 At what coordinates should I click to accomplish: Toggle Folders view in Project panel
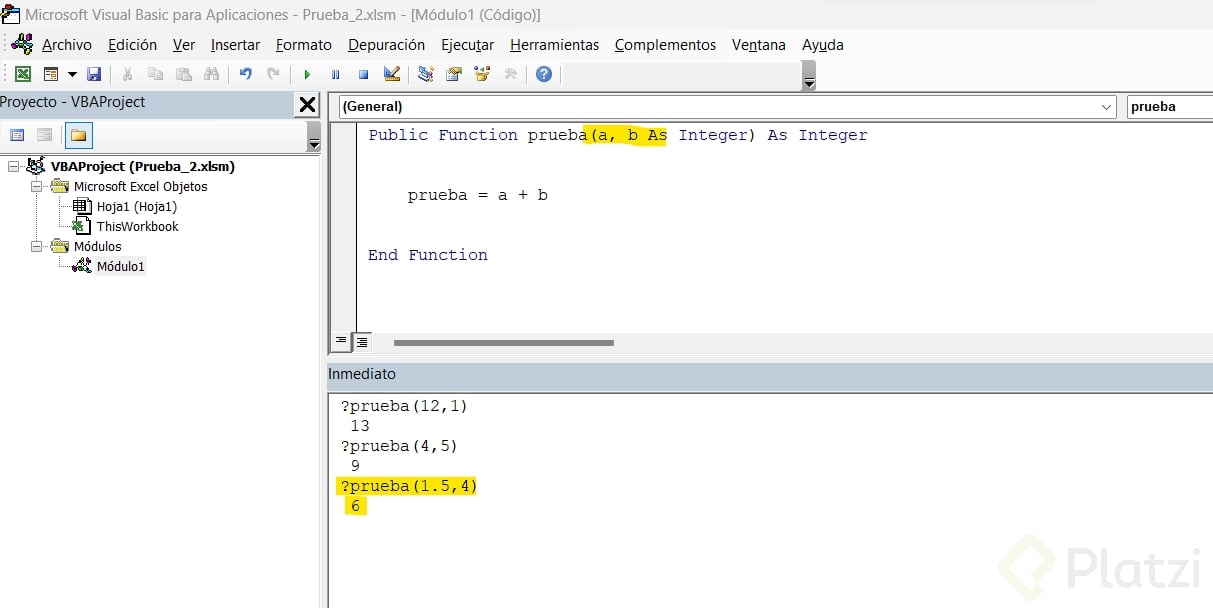tap(78, 135)
